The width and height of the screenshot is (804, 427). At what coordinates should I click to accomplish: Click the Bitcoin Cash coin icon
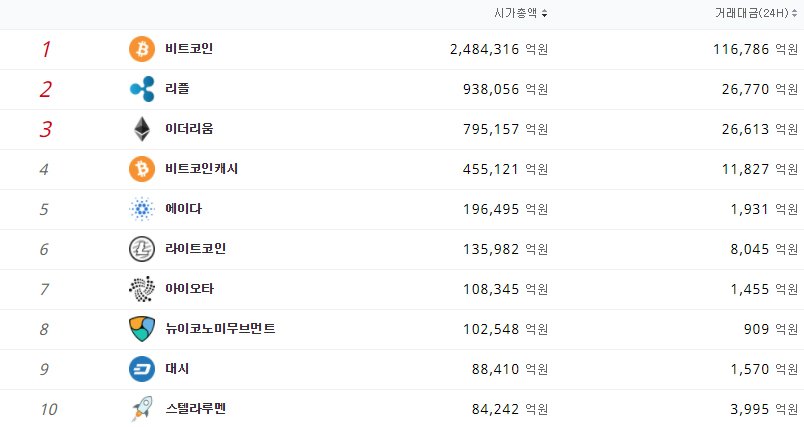click(x=142, y=169)
